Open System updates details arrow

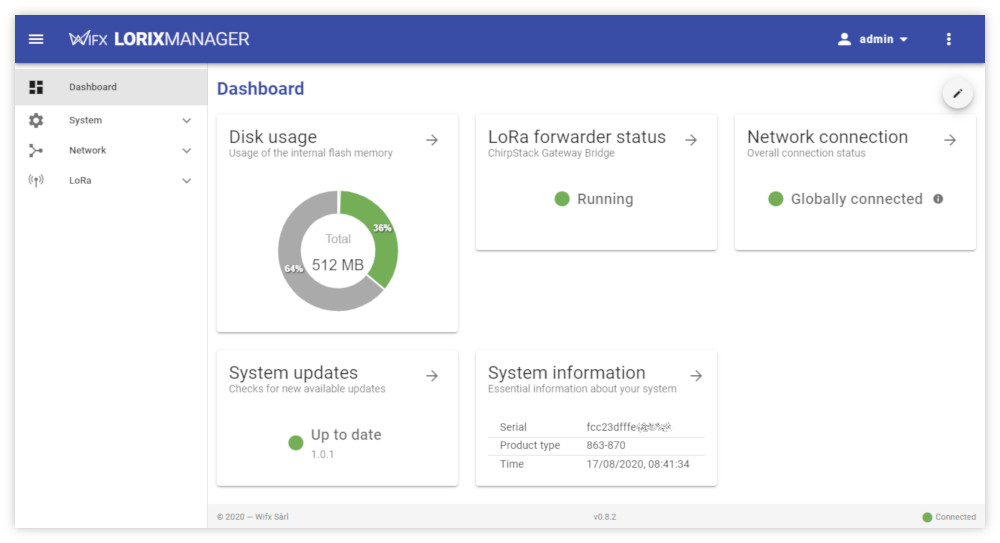(432, 376)
